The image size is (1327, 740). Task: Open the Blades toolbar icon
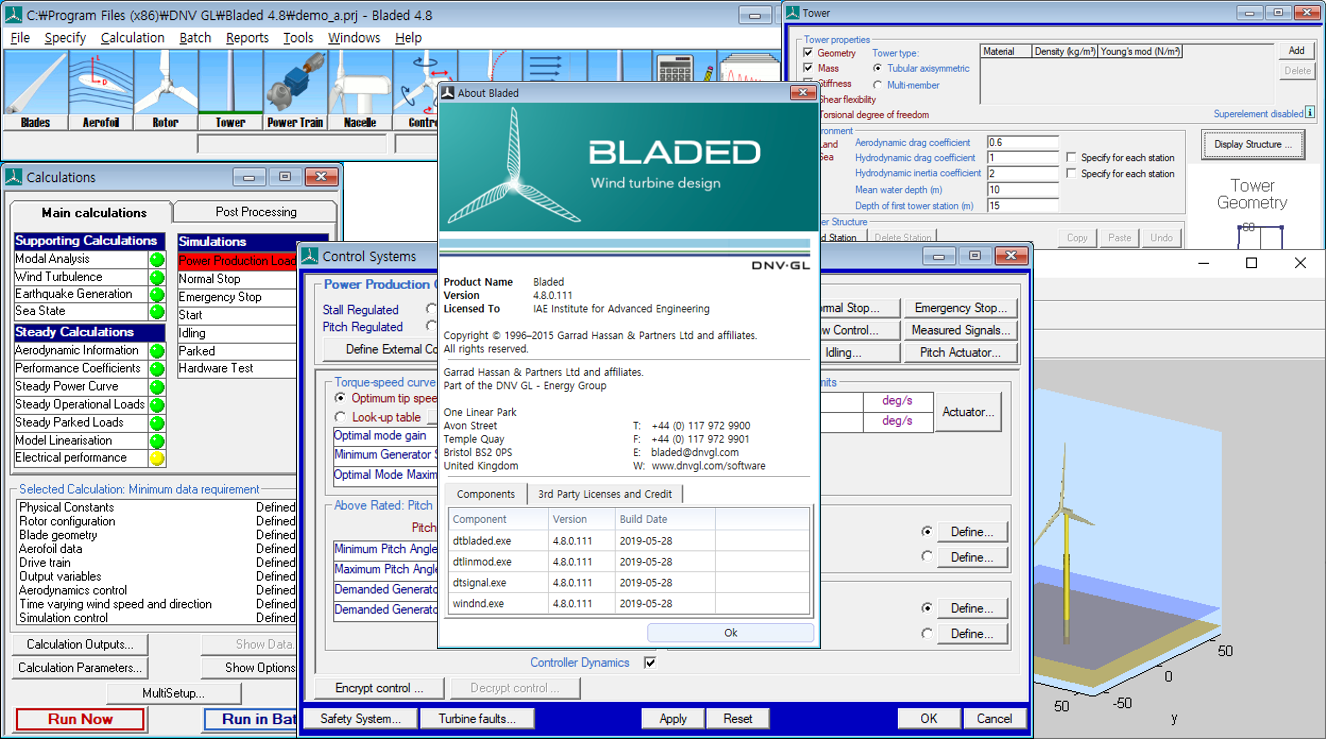click(x=35, y=90)
